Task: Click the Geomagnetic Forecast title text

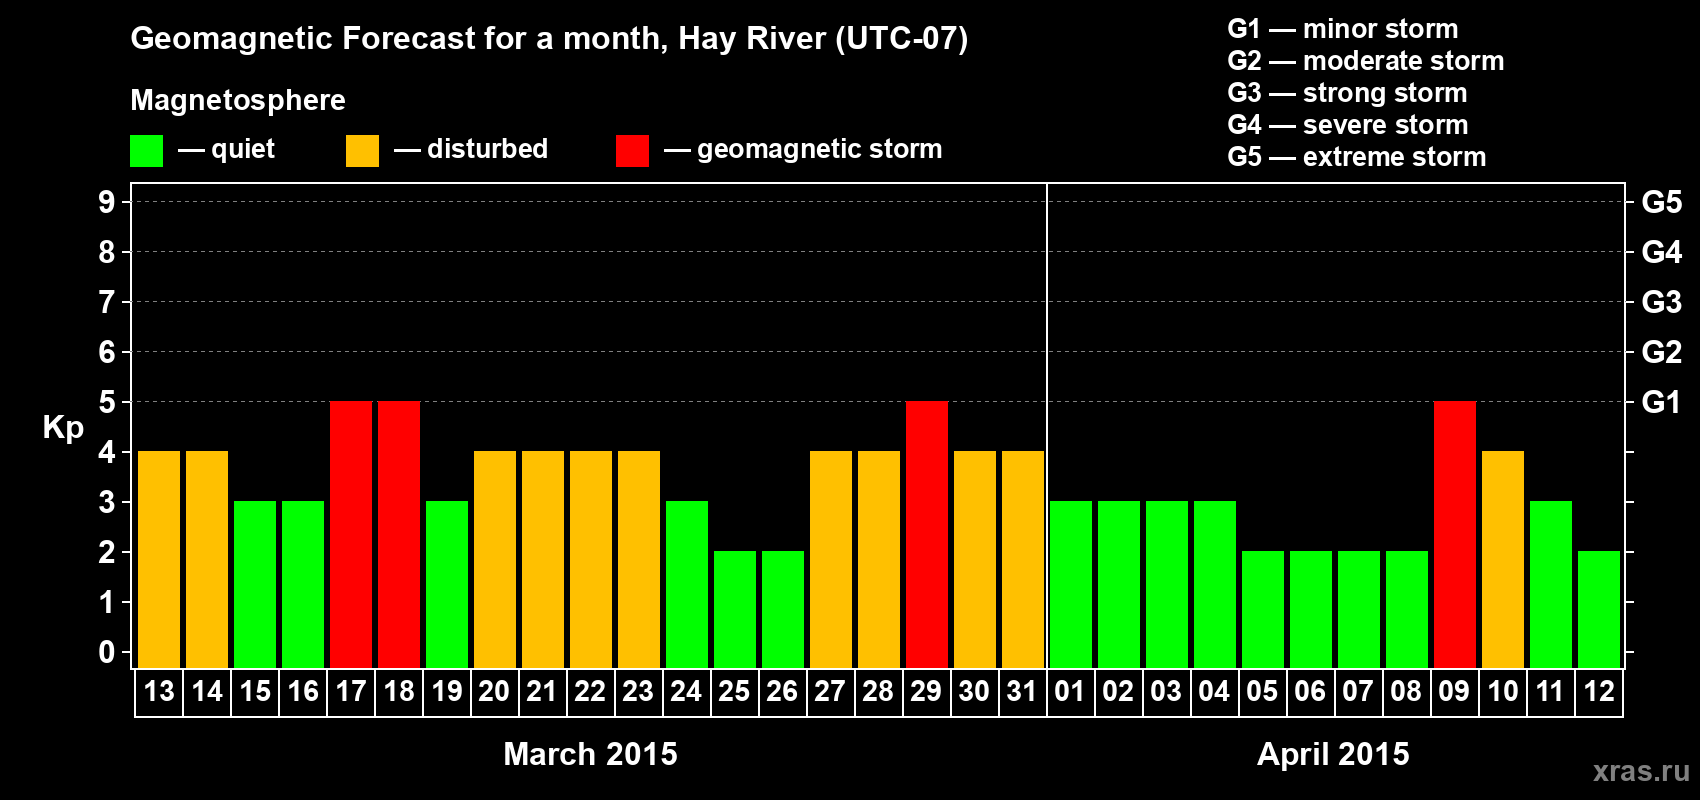Action: pos(549,39)
